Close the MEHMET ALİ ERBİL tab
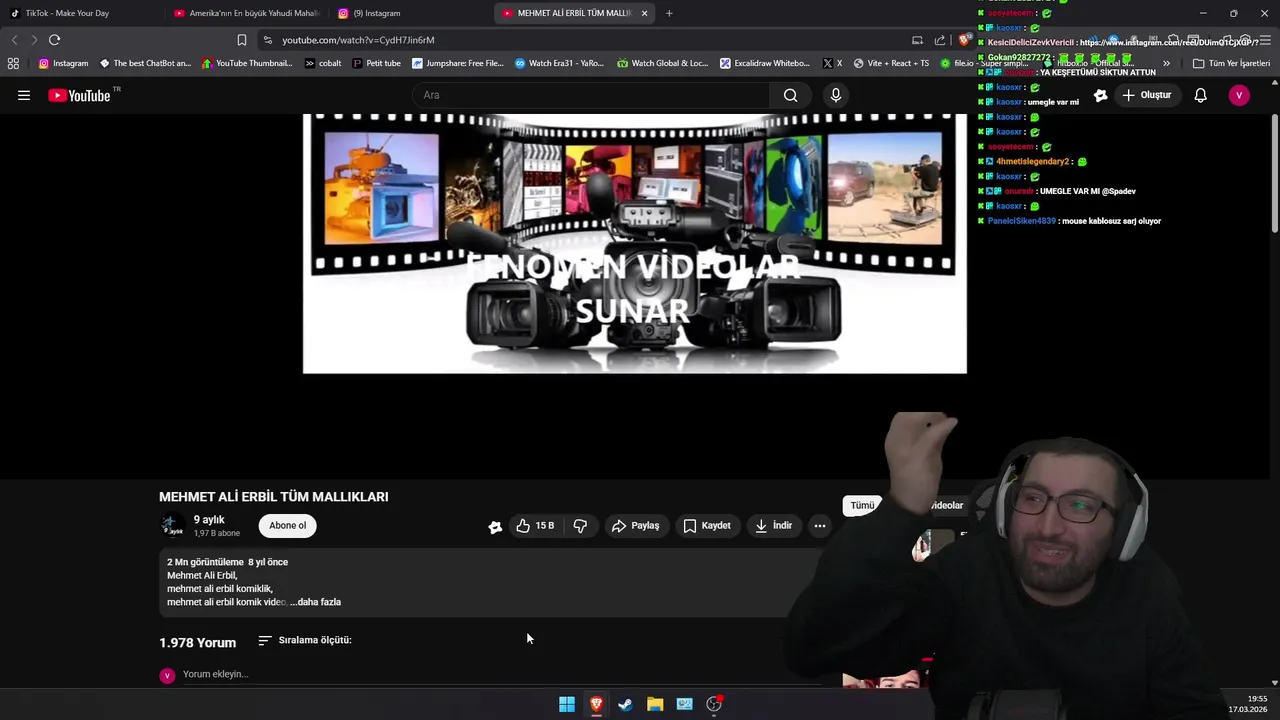The image size is (1280, 720). [x=644, y=13]
